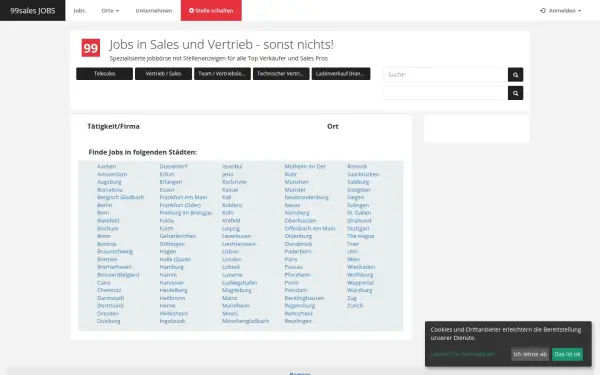Open jobs in Amsterdam
The image size is (600, 375).
coord(112,174)
